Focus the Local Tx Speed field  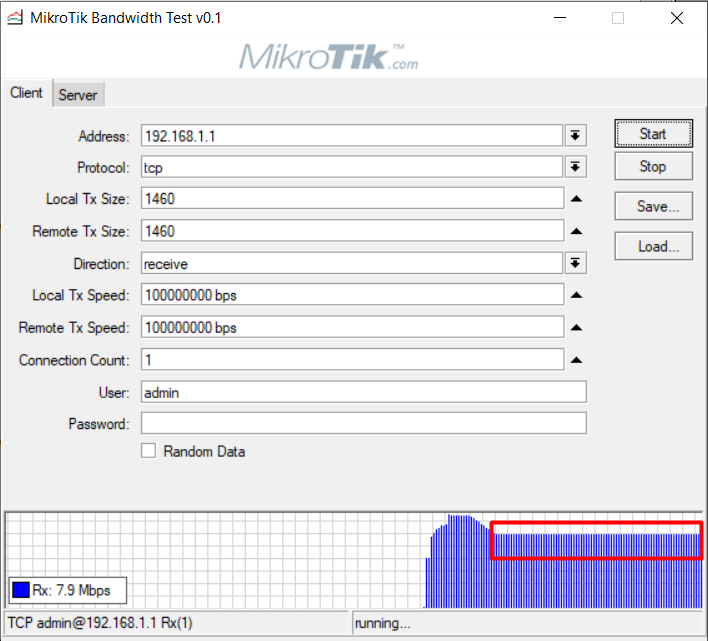click(x=352, y=295)
